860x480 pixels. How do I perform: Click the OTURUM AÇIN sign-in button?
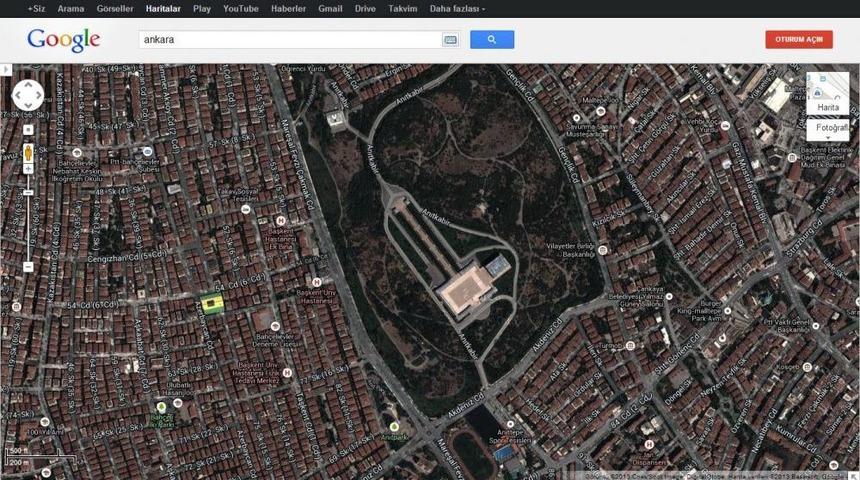pos(799,39)
